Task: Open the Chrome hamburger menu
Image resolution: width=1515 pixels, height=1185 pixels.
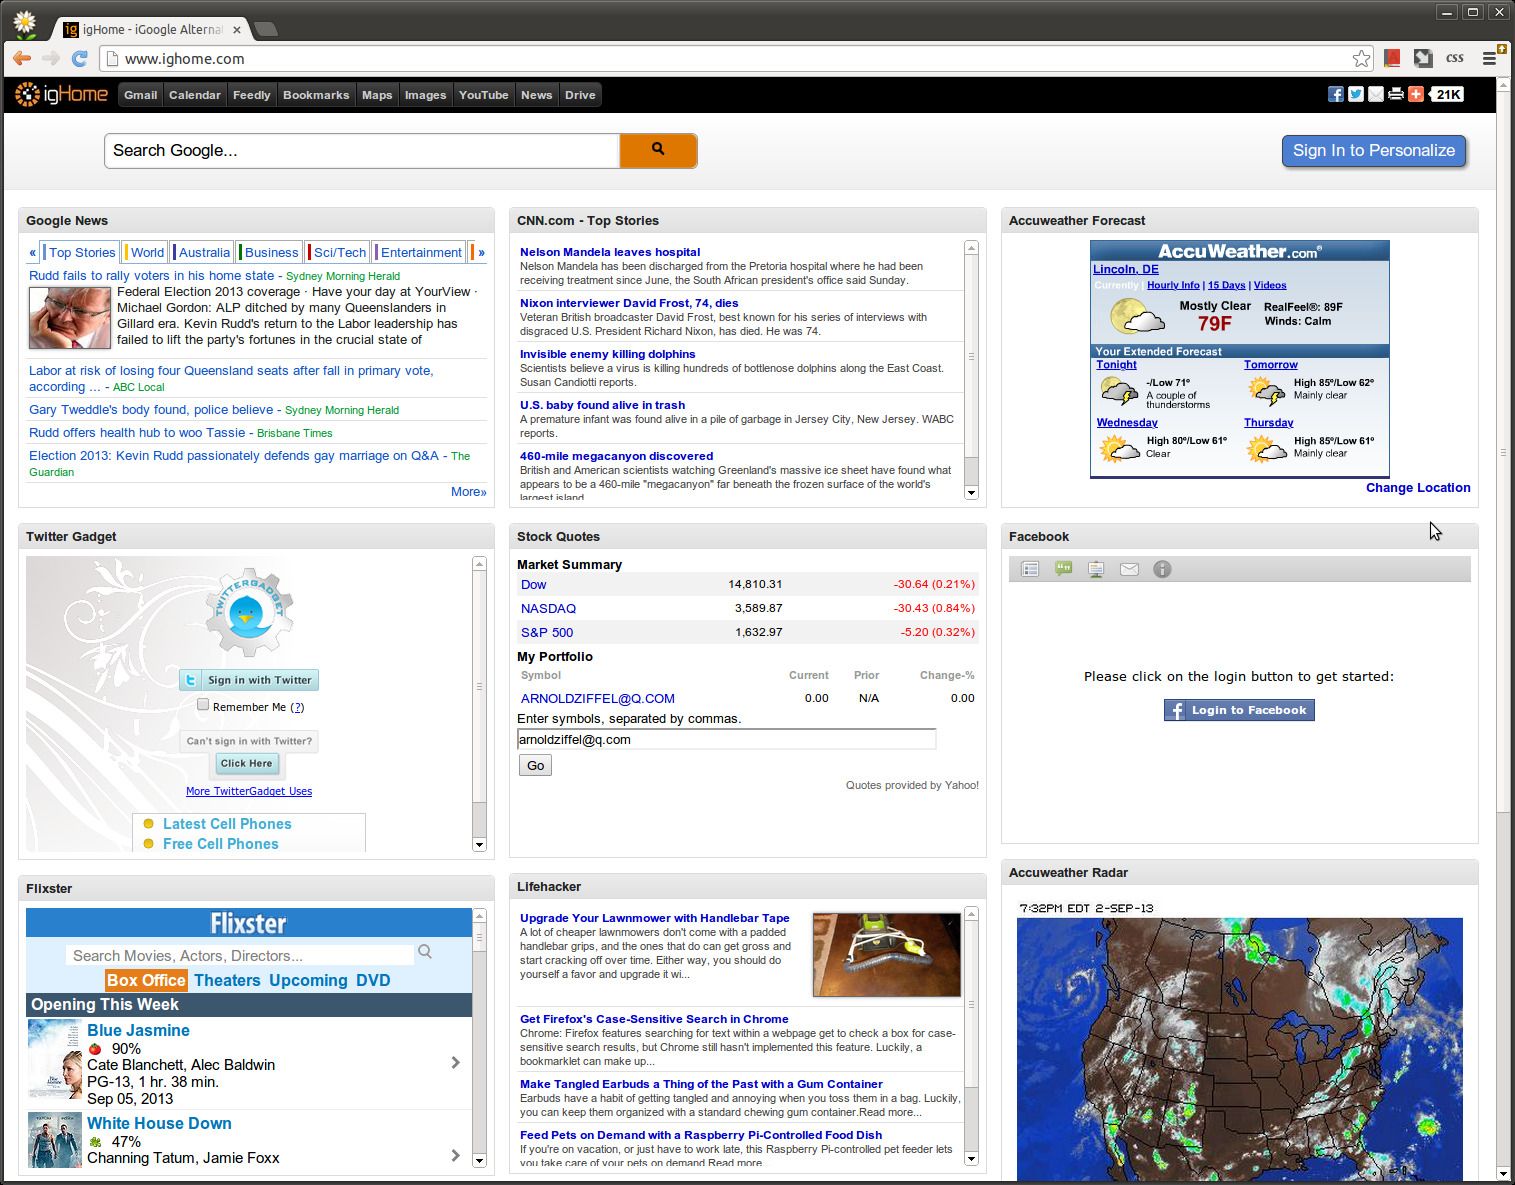Action: coord(1489,59)
